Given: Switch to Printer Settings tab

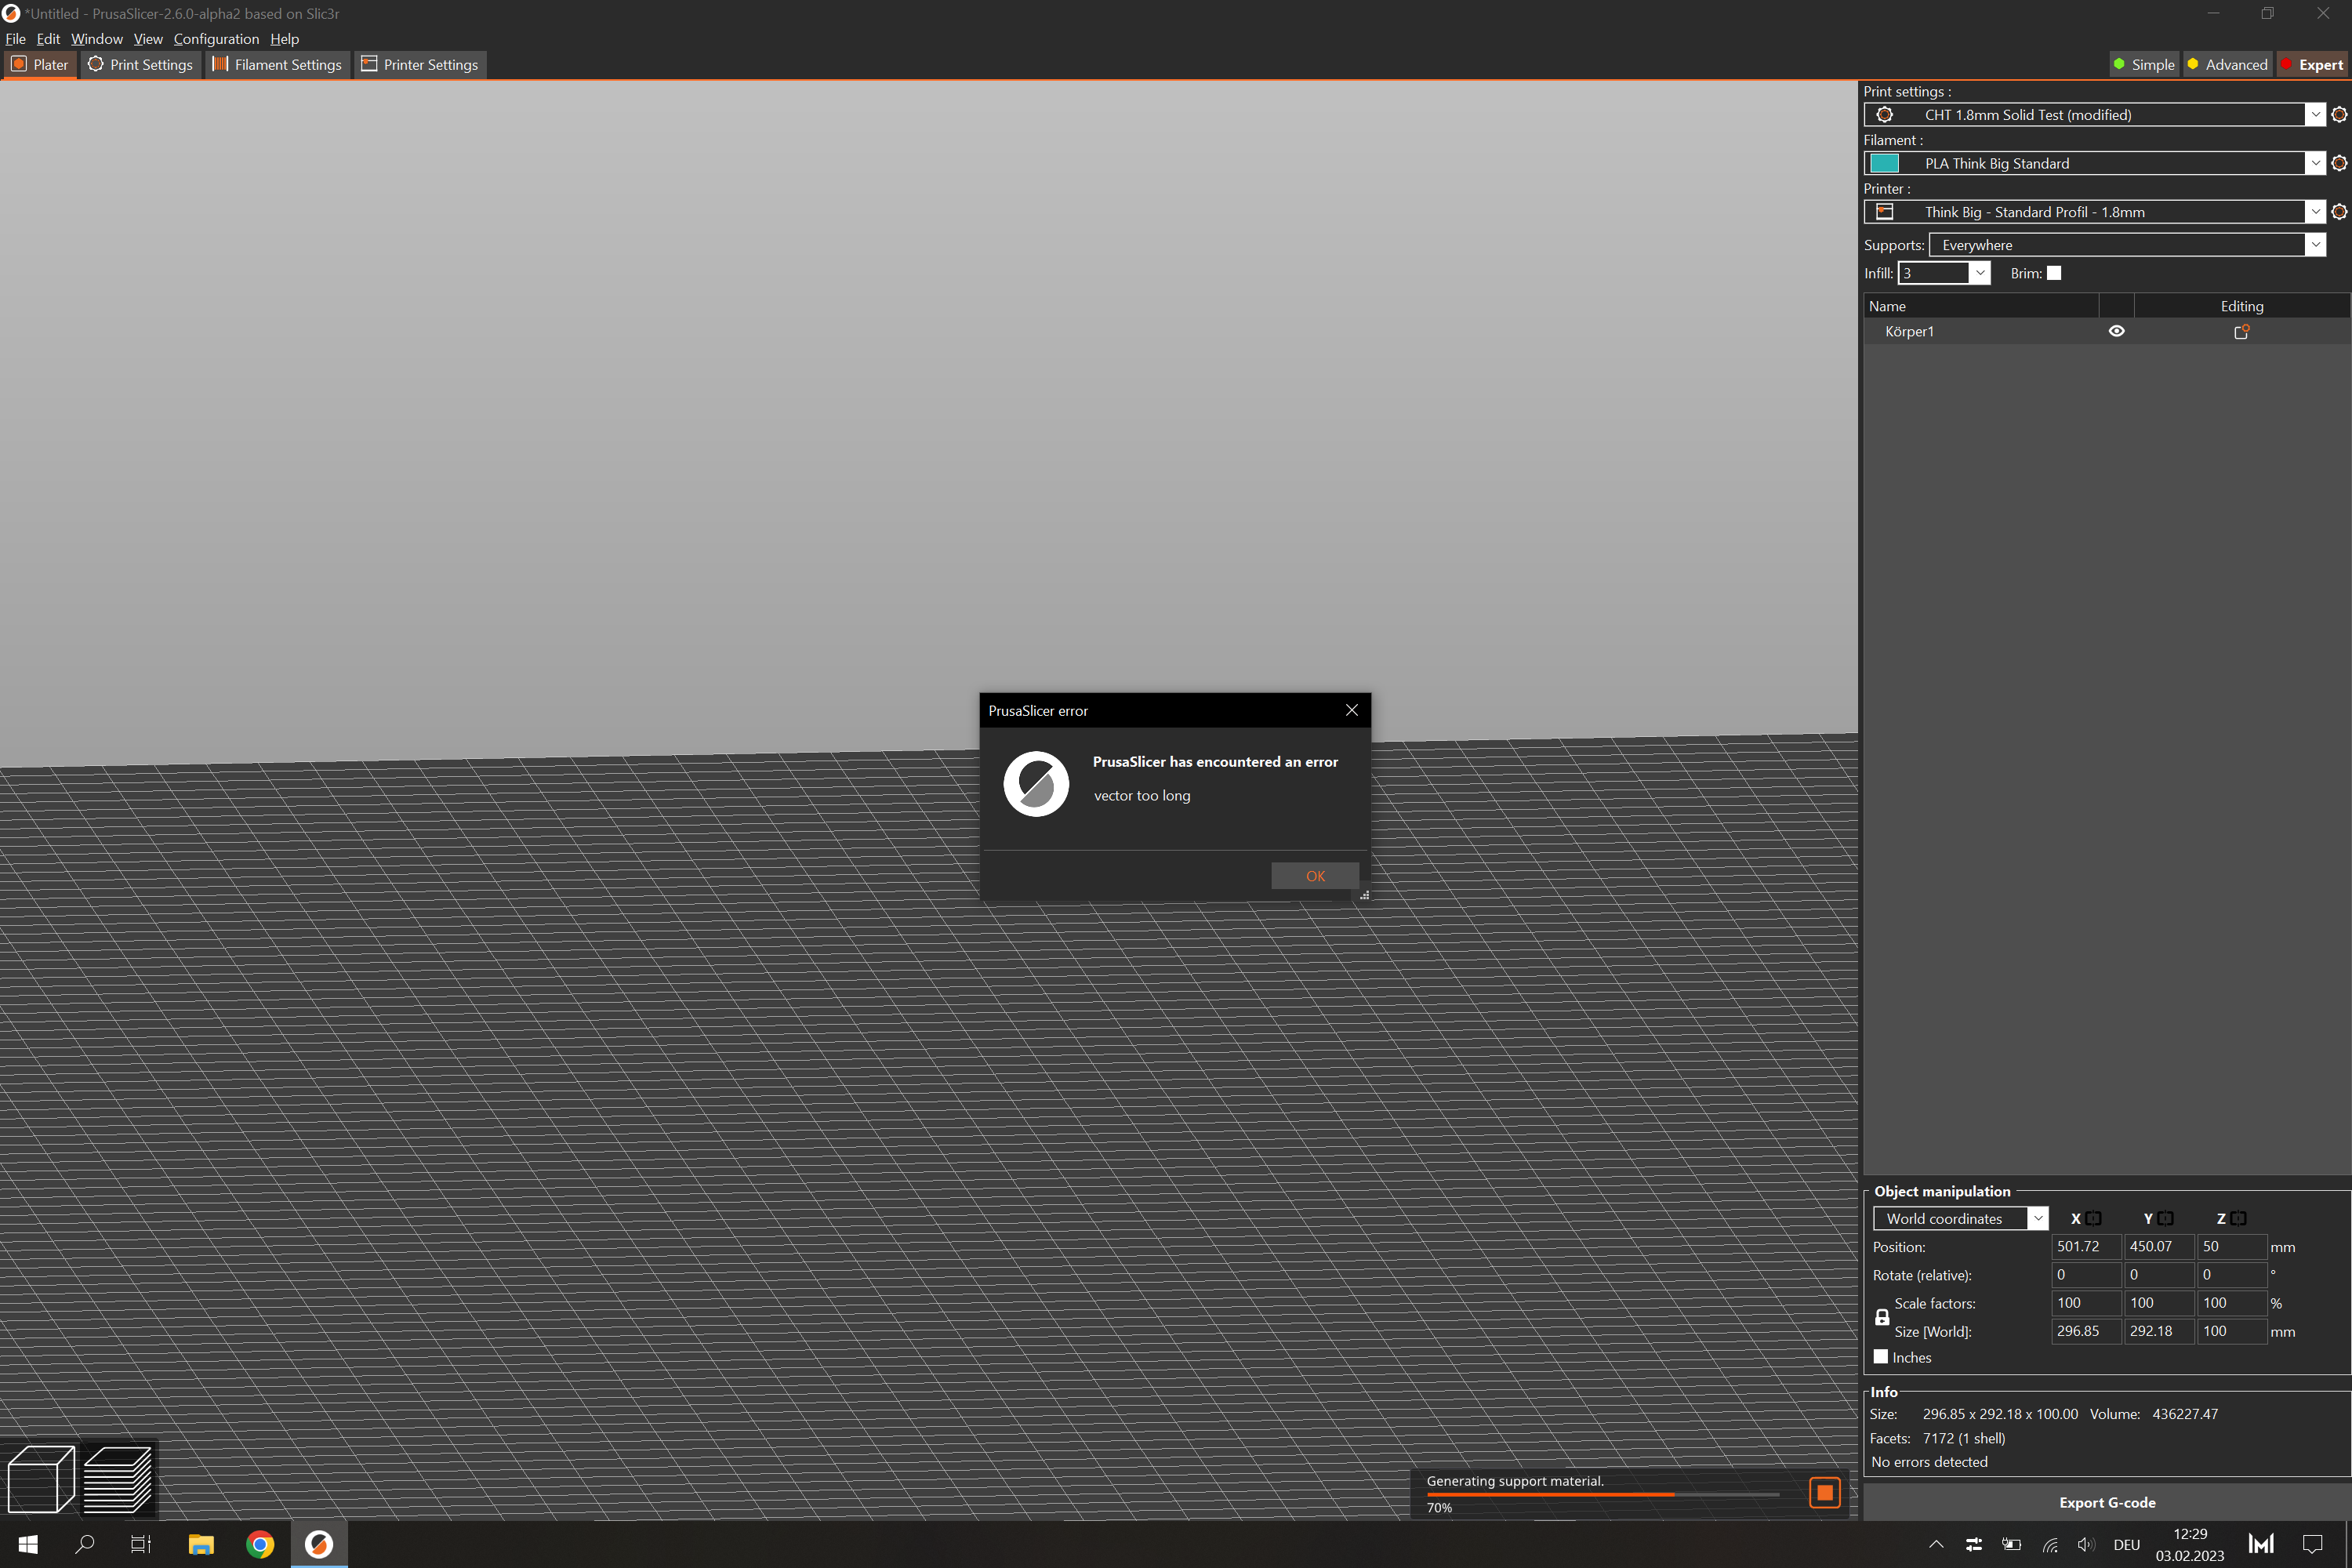Looking at the screenshot, I should point(420,64).
